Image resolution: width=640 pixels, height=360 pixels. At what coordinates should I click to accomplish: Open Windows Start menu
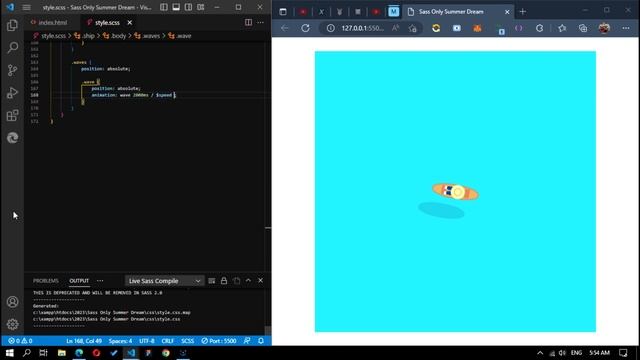[9, 353]
